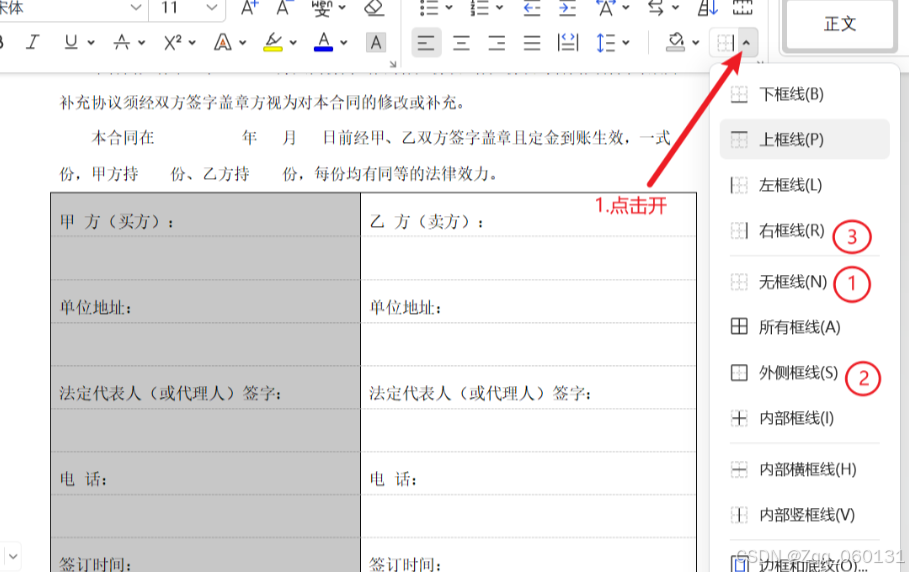Open the font size dropdown
The width and height of the screenshot is (909, 572).
click(212, 8)
